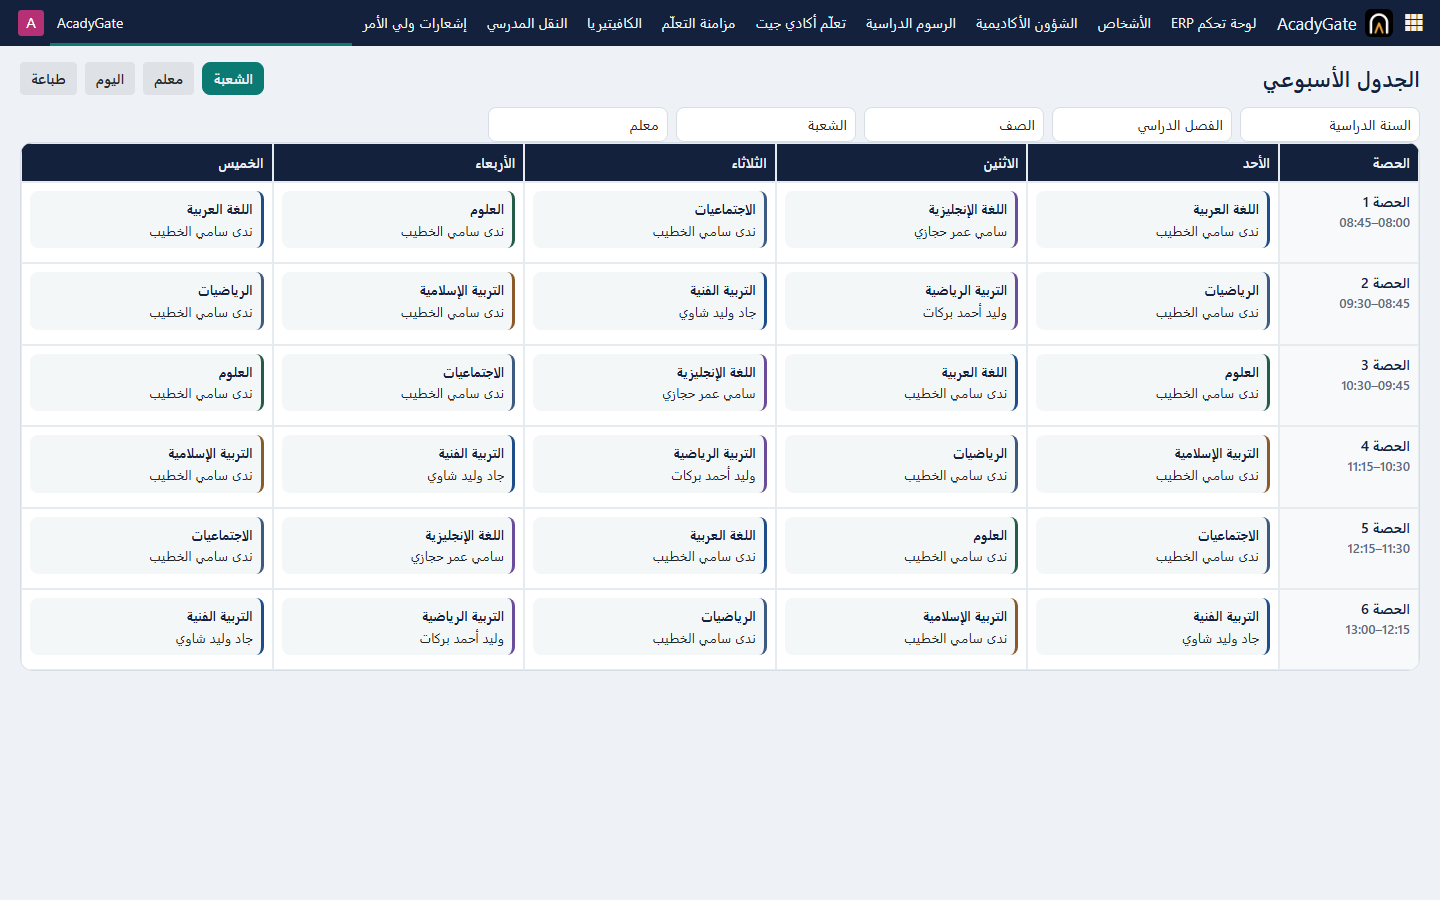Screen dimensions: 1440x900
Task: Click the AcadyGate logo icon
Action: tap(1379, 23)
